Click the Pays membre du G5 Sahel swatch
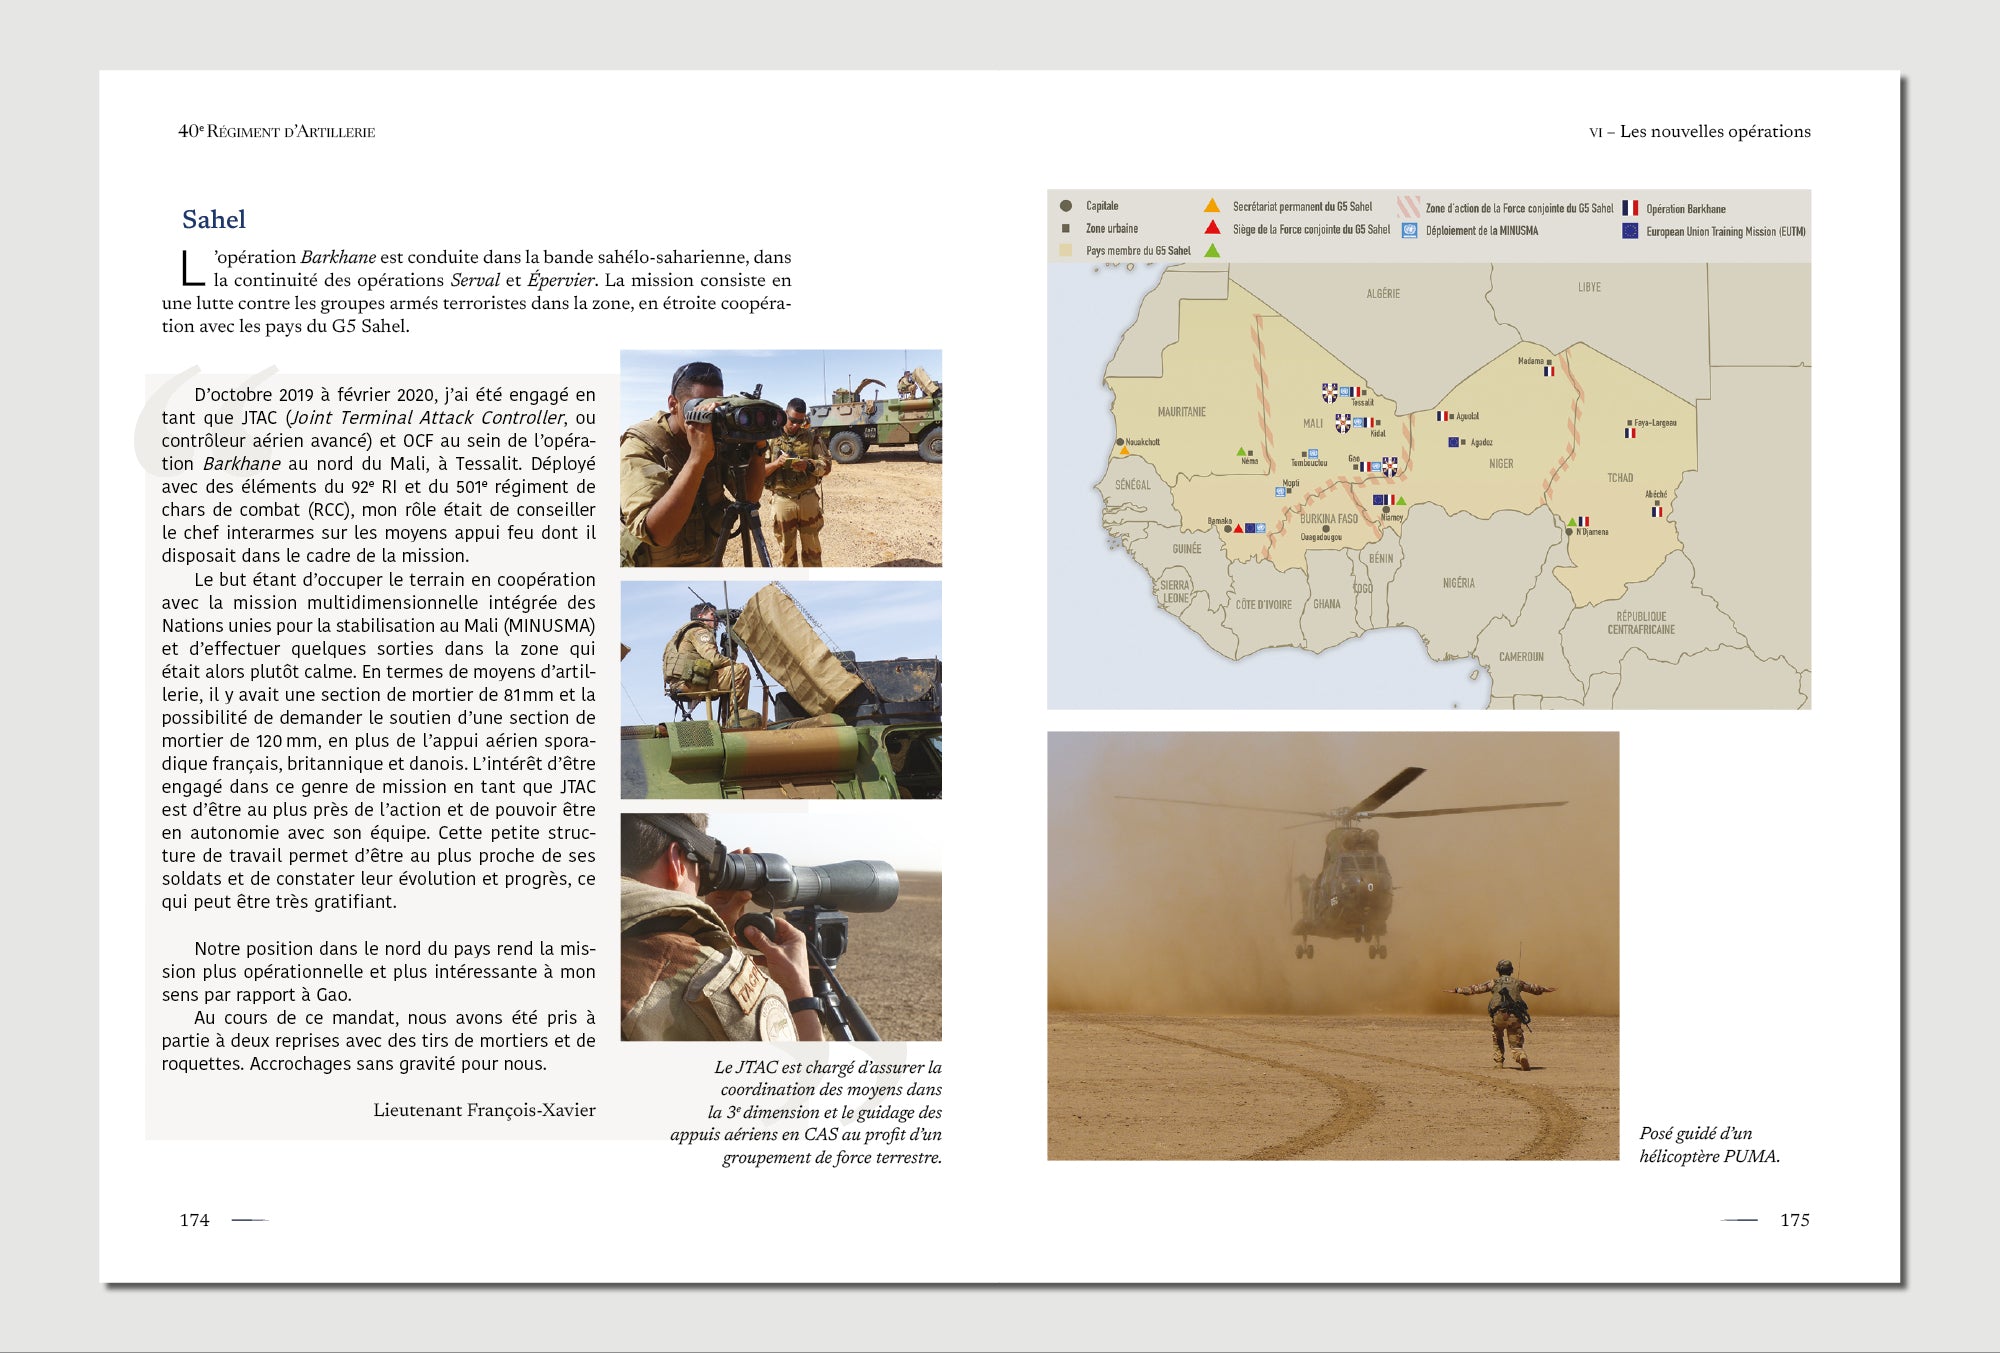This screenshot has width=2000, height=1353. point(1066,251)
